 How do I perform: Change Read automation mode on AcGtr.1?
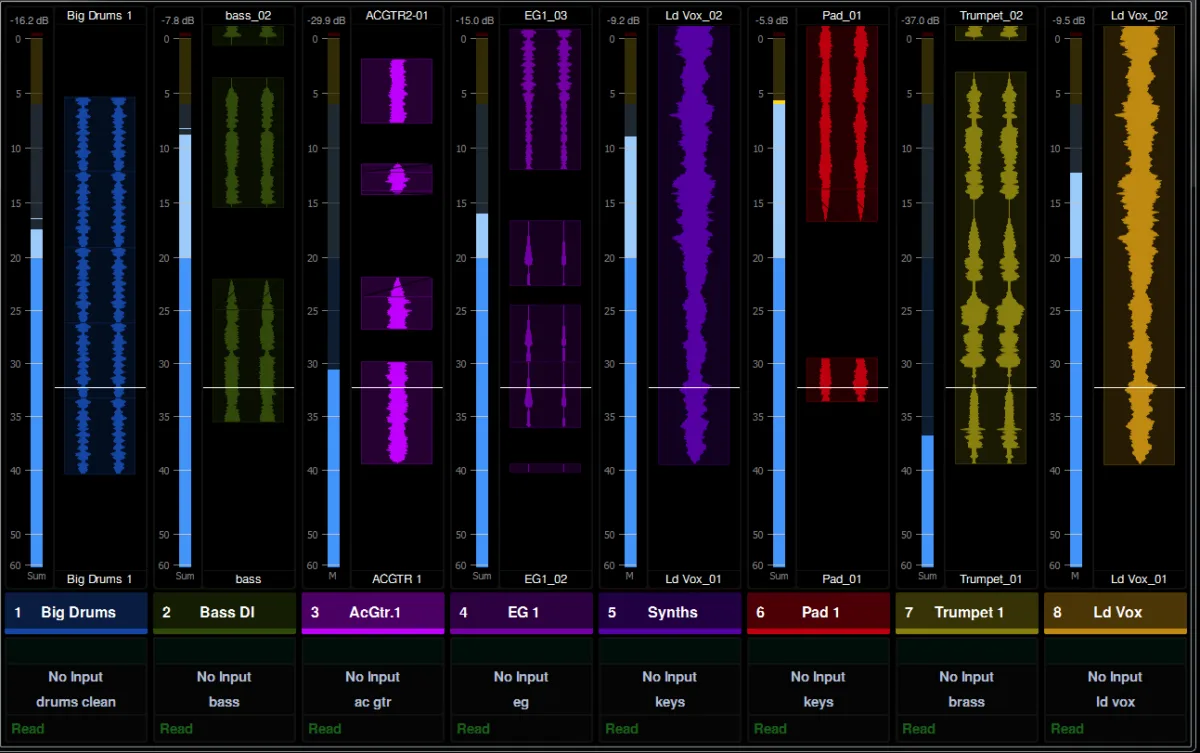(325, 728)
